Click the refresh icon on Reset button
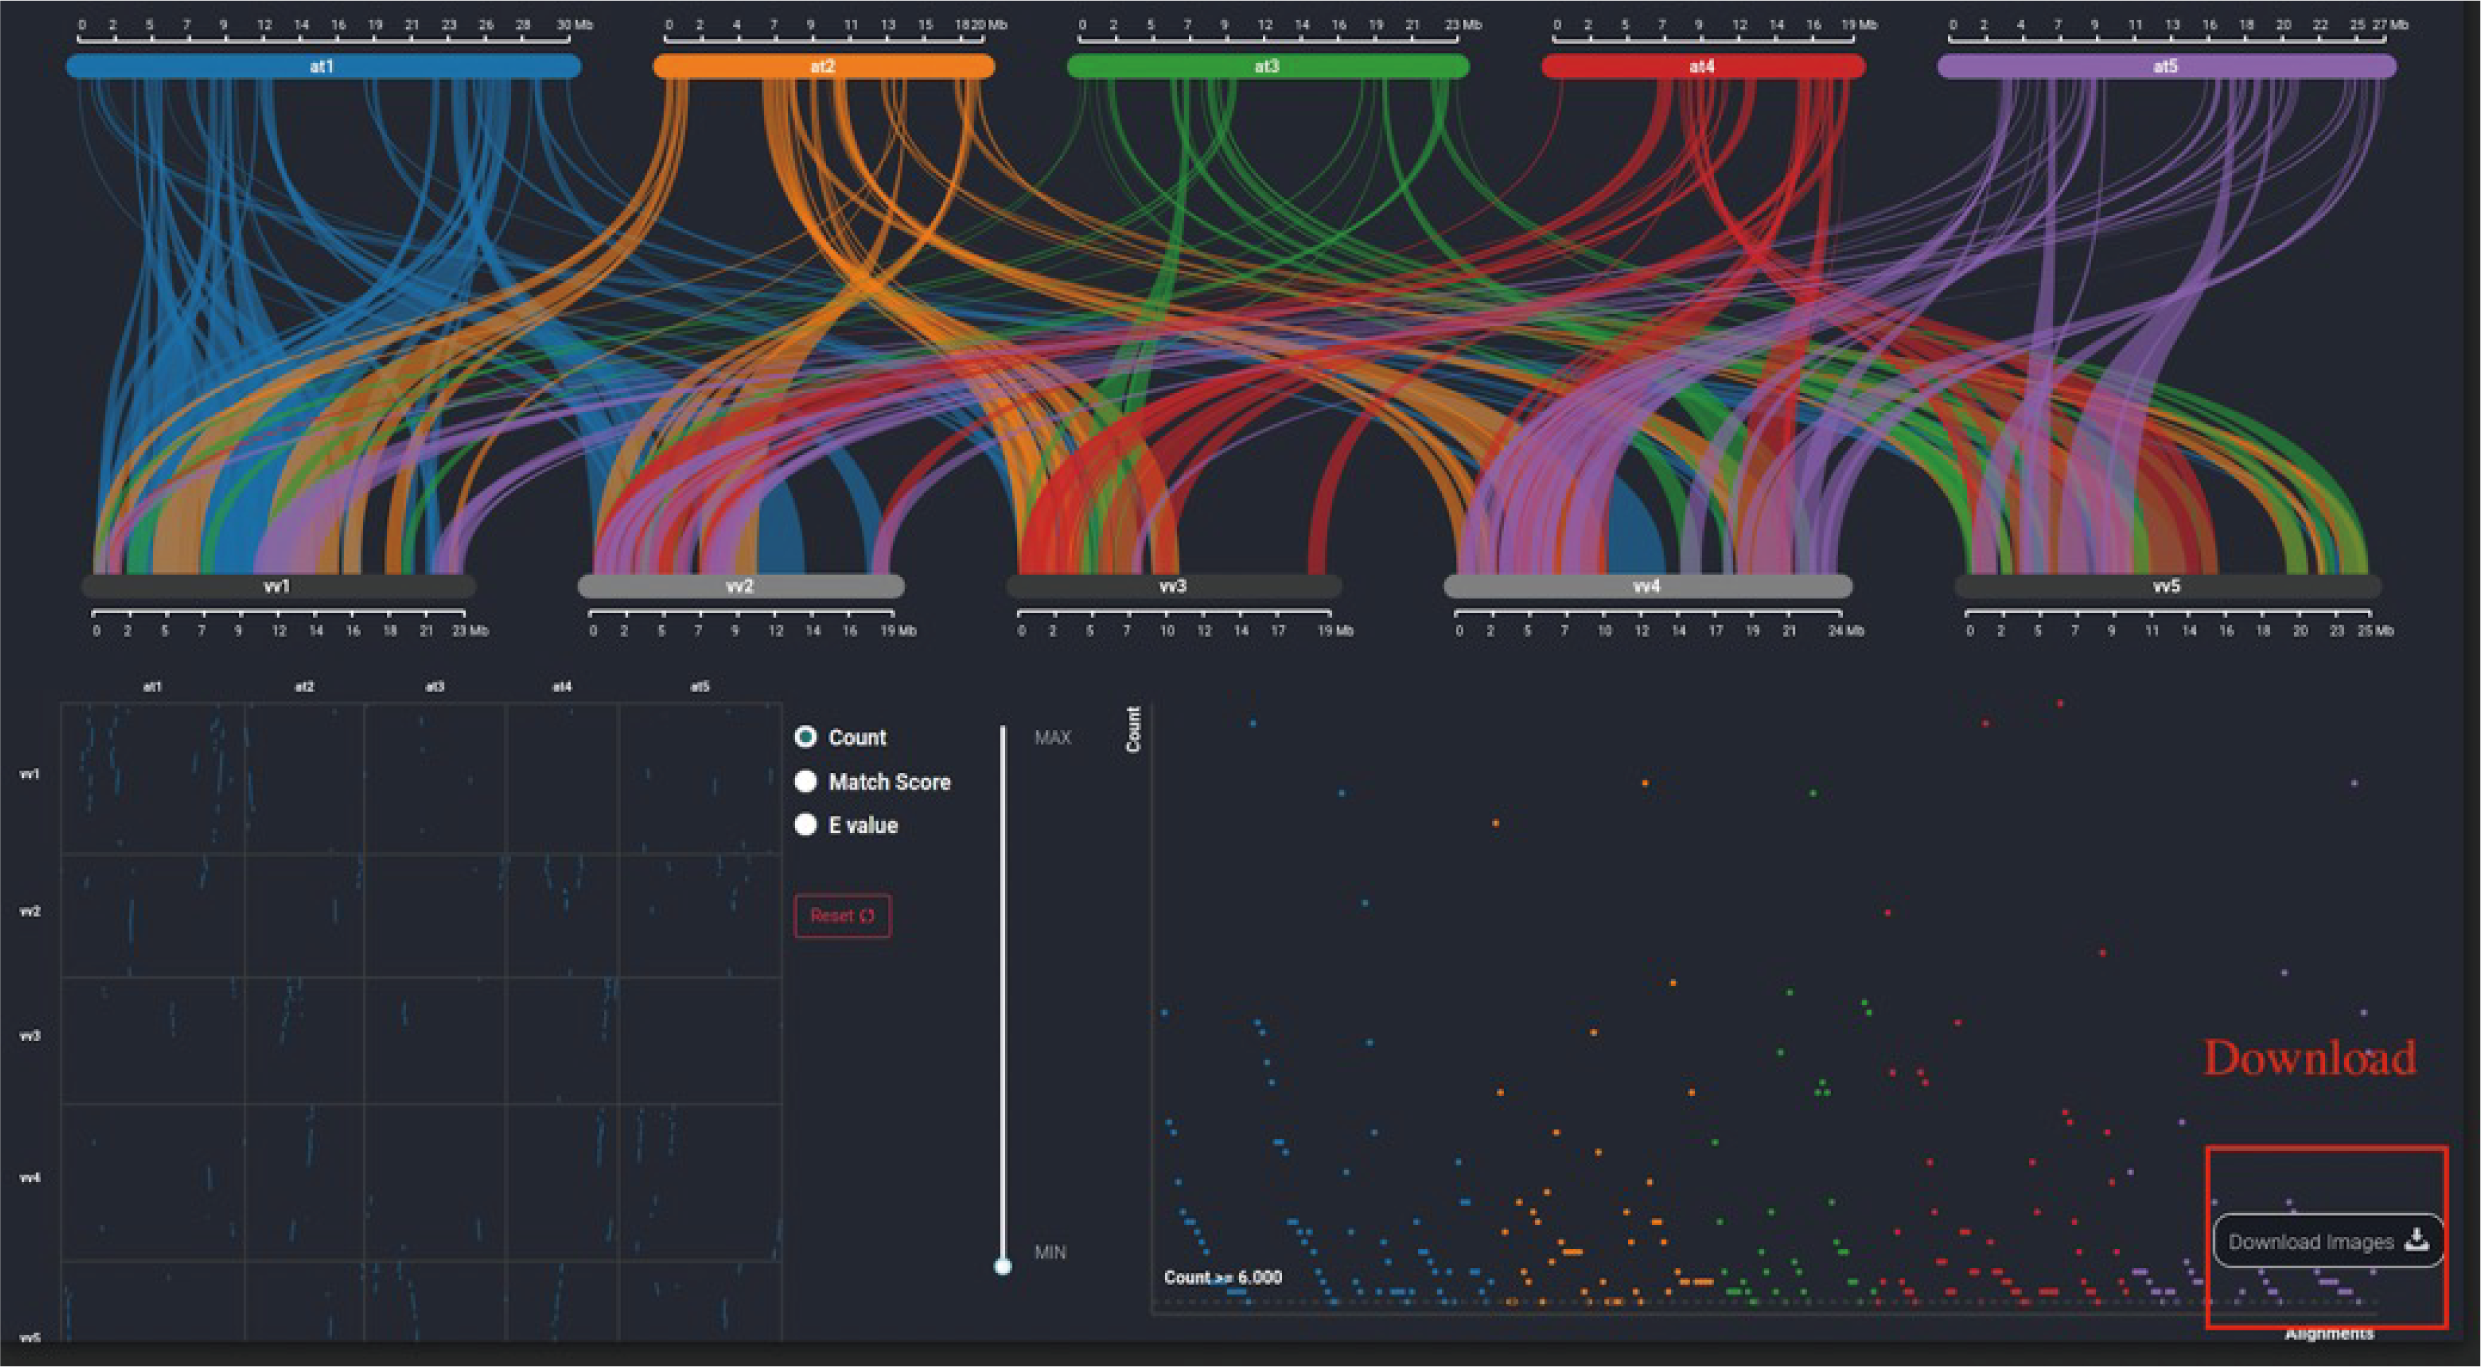This screenshot has width=2481, height=1367. (867, 915)
